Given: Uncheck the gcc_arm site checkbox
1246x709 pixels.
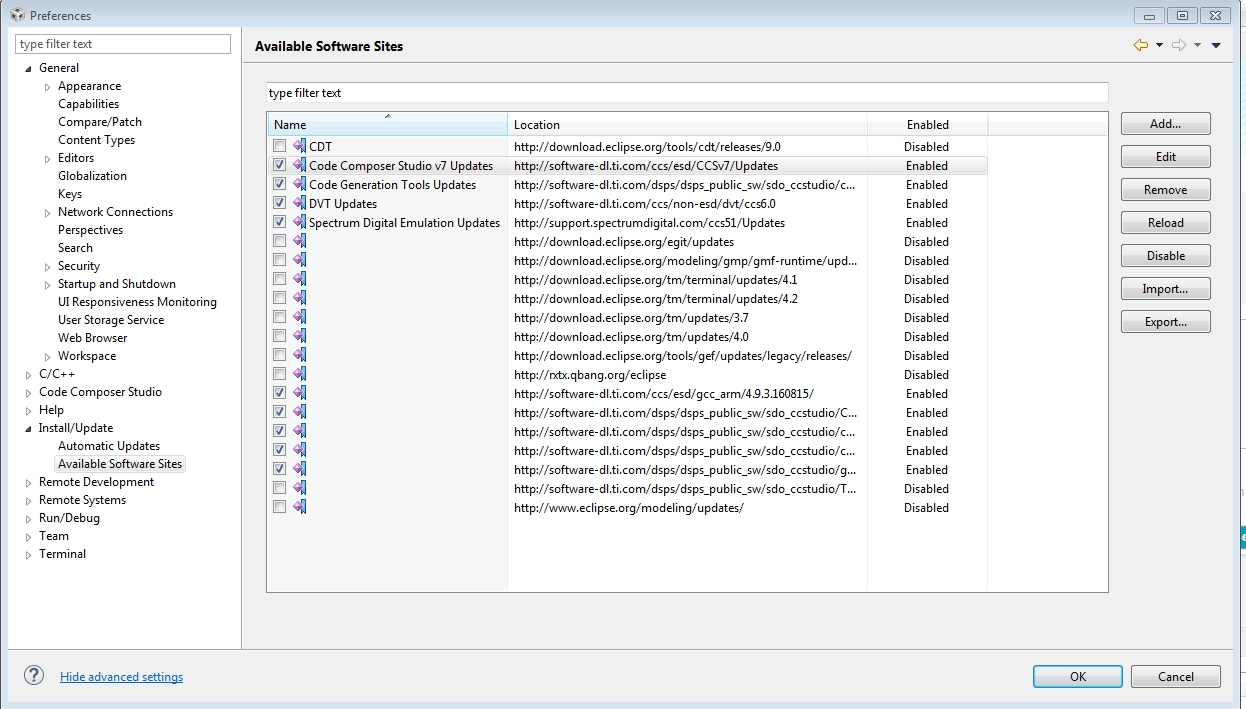Looking at the screenshot, I should pos(279,393).
